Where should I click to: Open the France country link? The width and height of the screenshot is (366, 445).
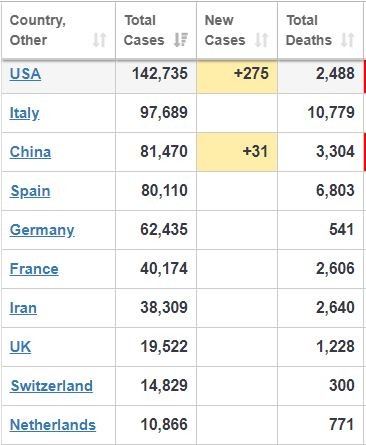[34, 269]
